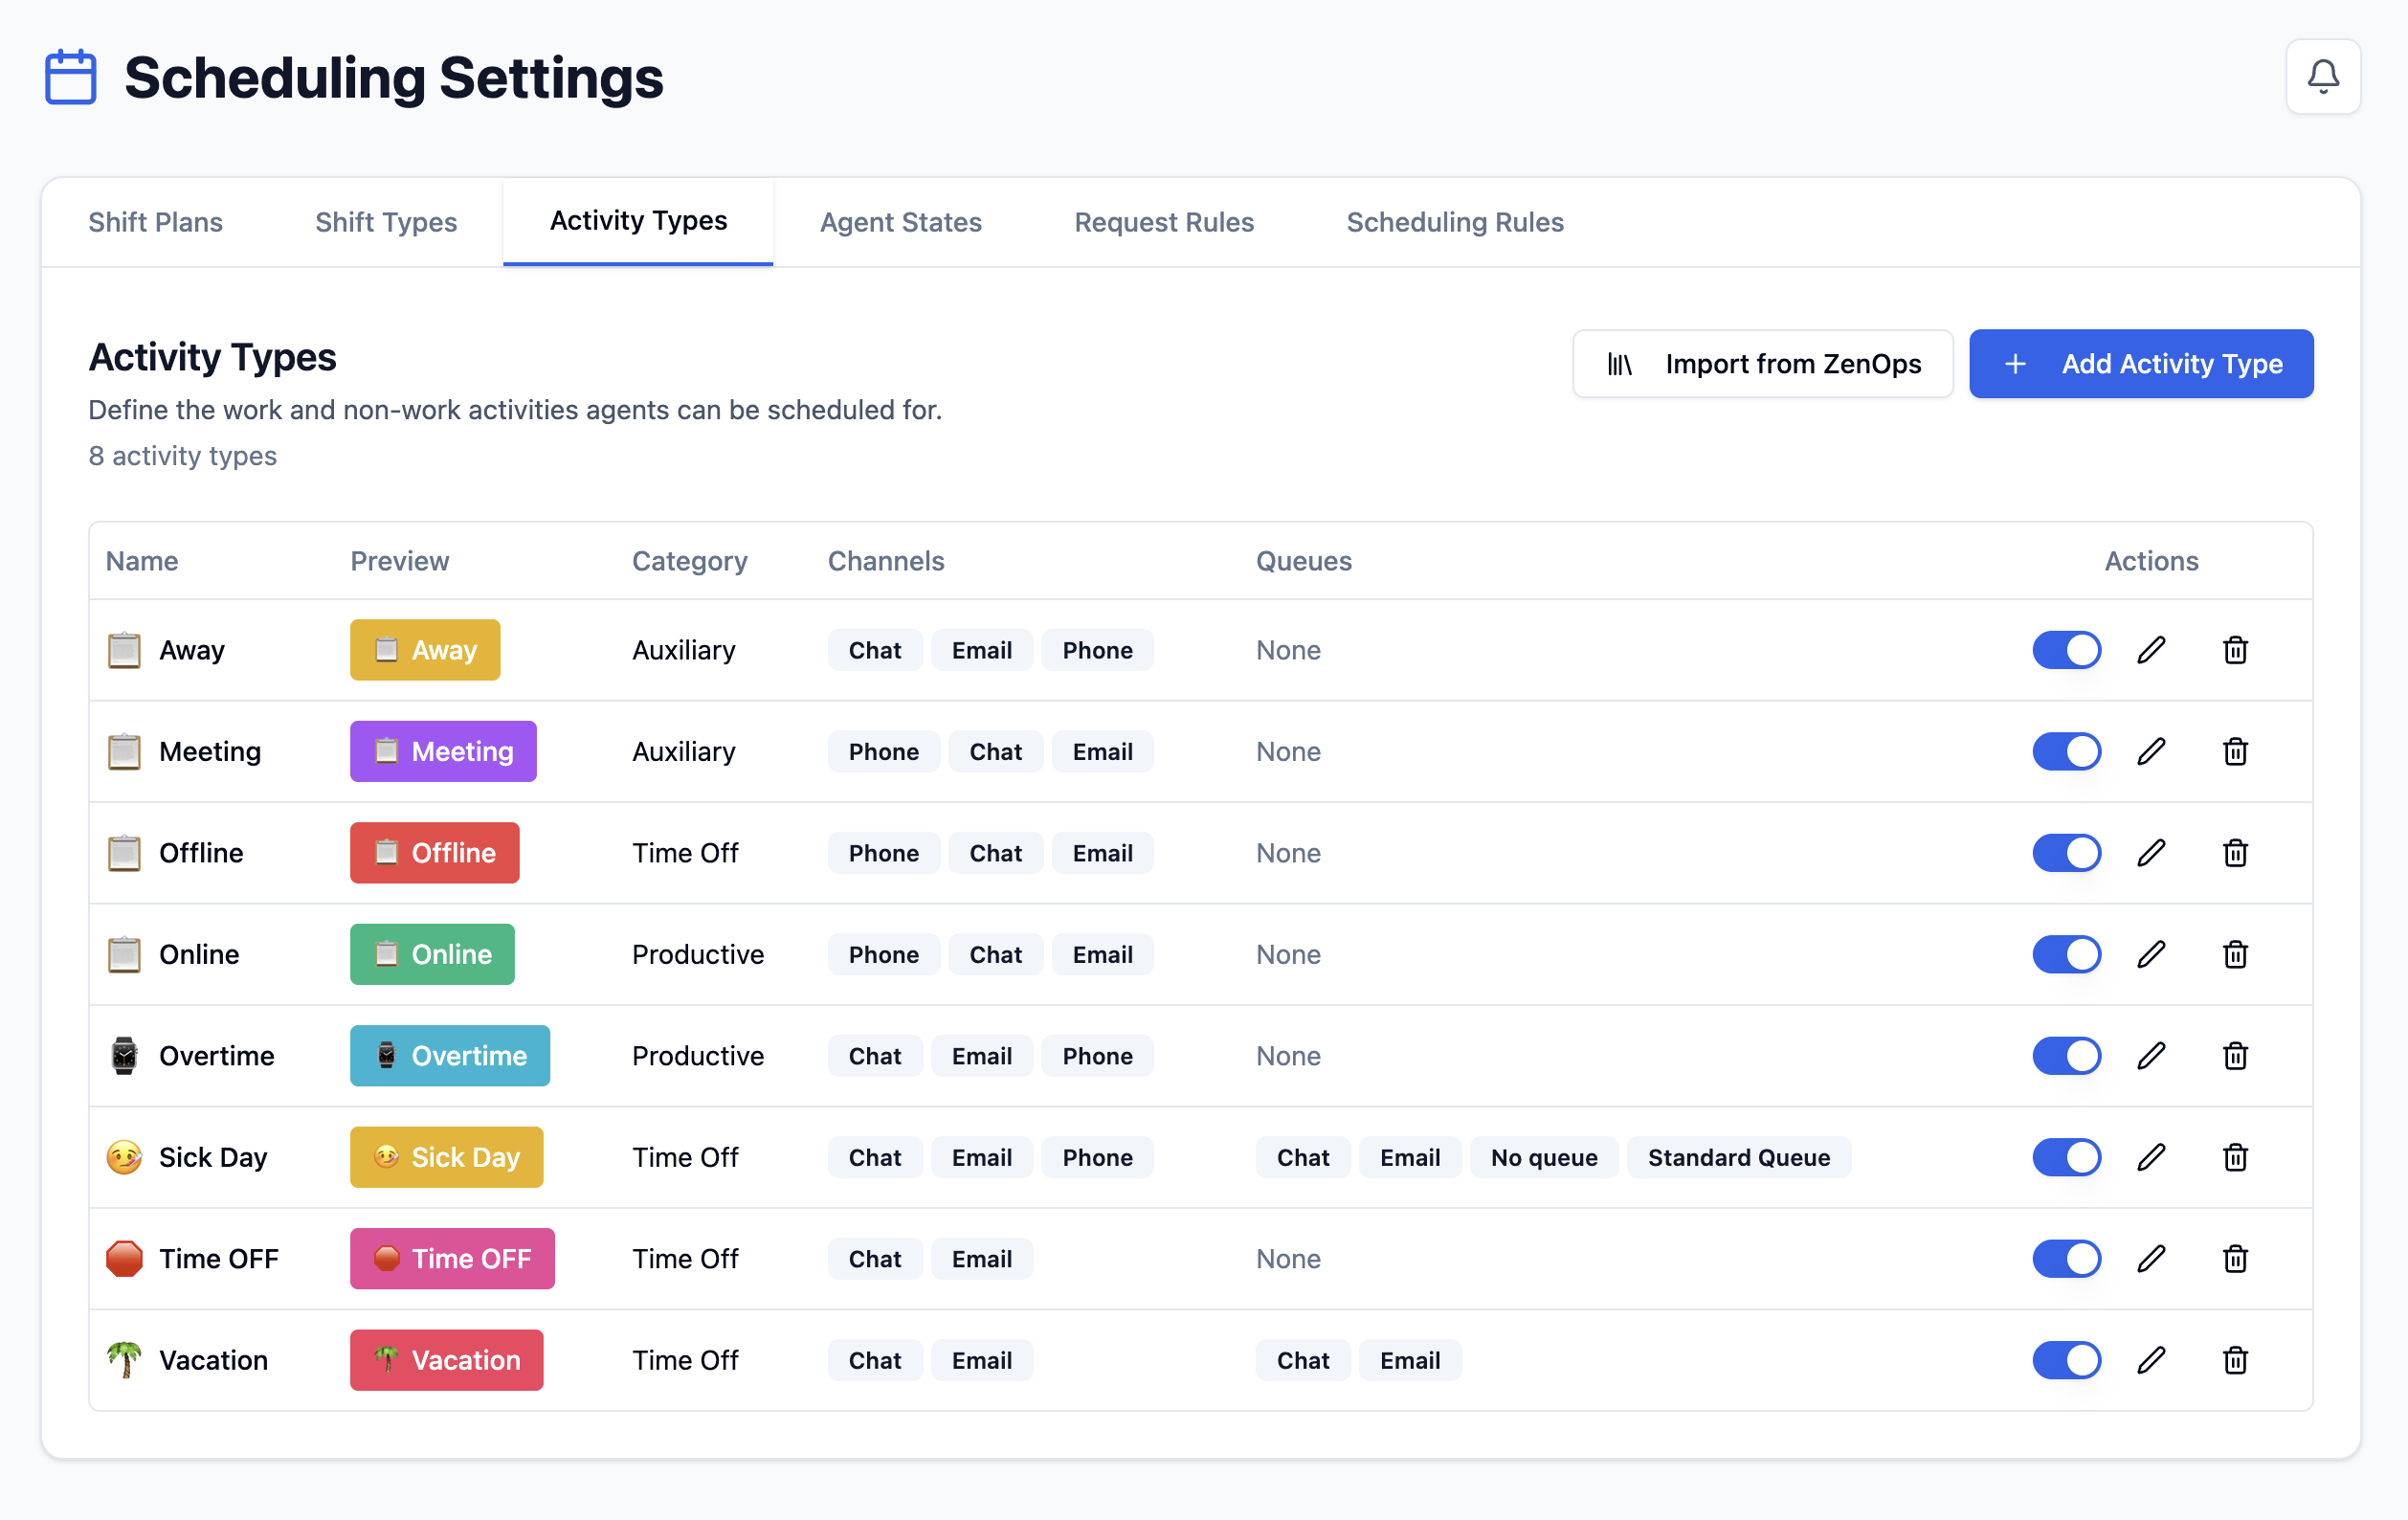The height and width of the screenshot is (1520, 2408).
Task: Disable the Meeting activity toggle
Action: [2066, 751]
